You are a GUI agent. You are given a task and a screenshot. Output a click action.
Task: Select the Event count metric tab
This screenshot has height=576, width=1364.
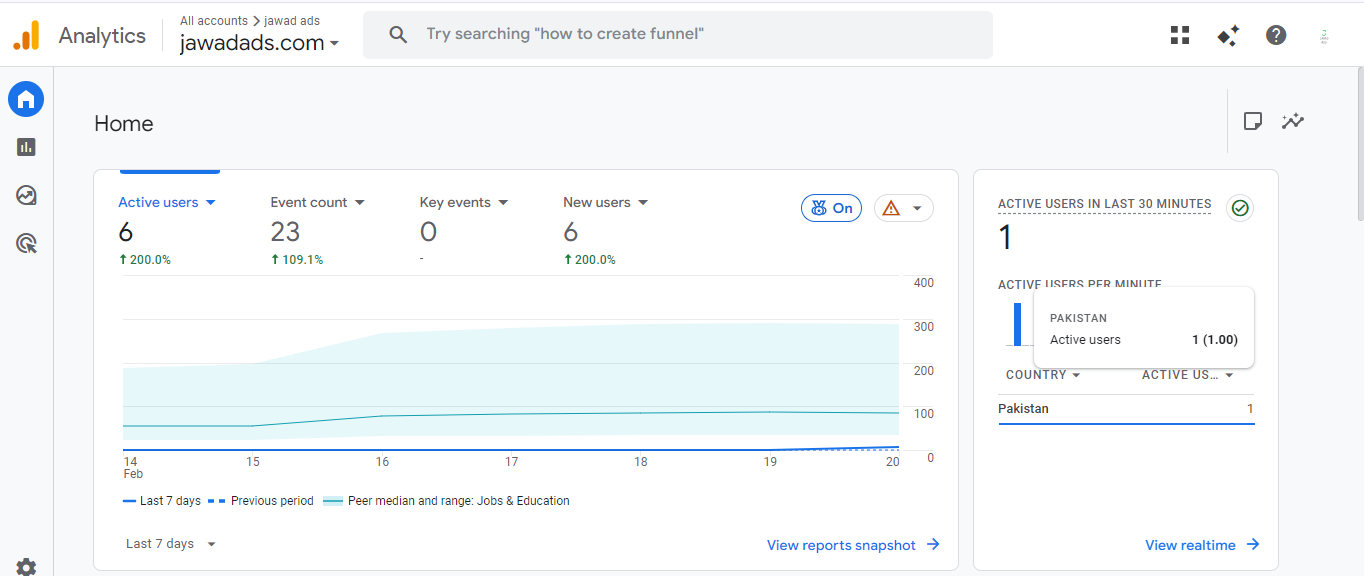[x=317, y=202]
